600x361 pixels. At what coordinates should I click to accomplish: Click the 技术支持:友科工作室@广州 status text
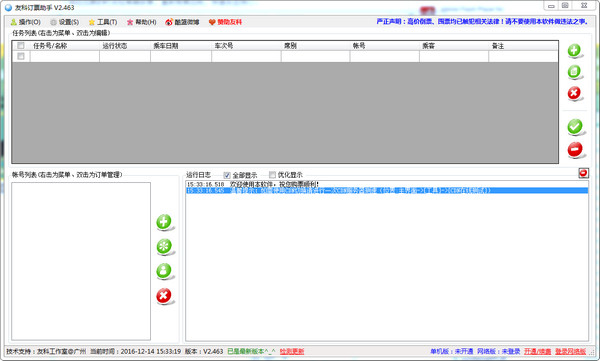click(46, 351)
